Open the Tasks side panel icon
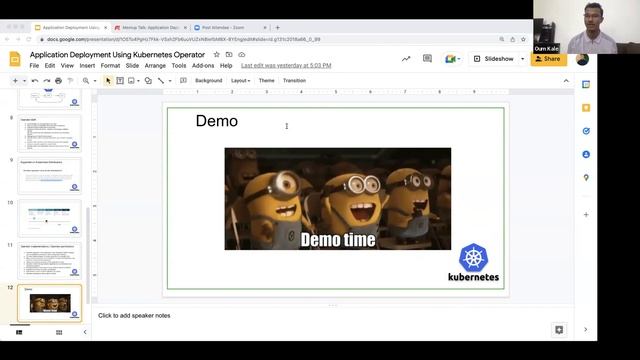 pos(586,131)
